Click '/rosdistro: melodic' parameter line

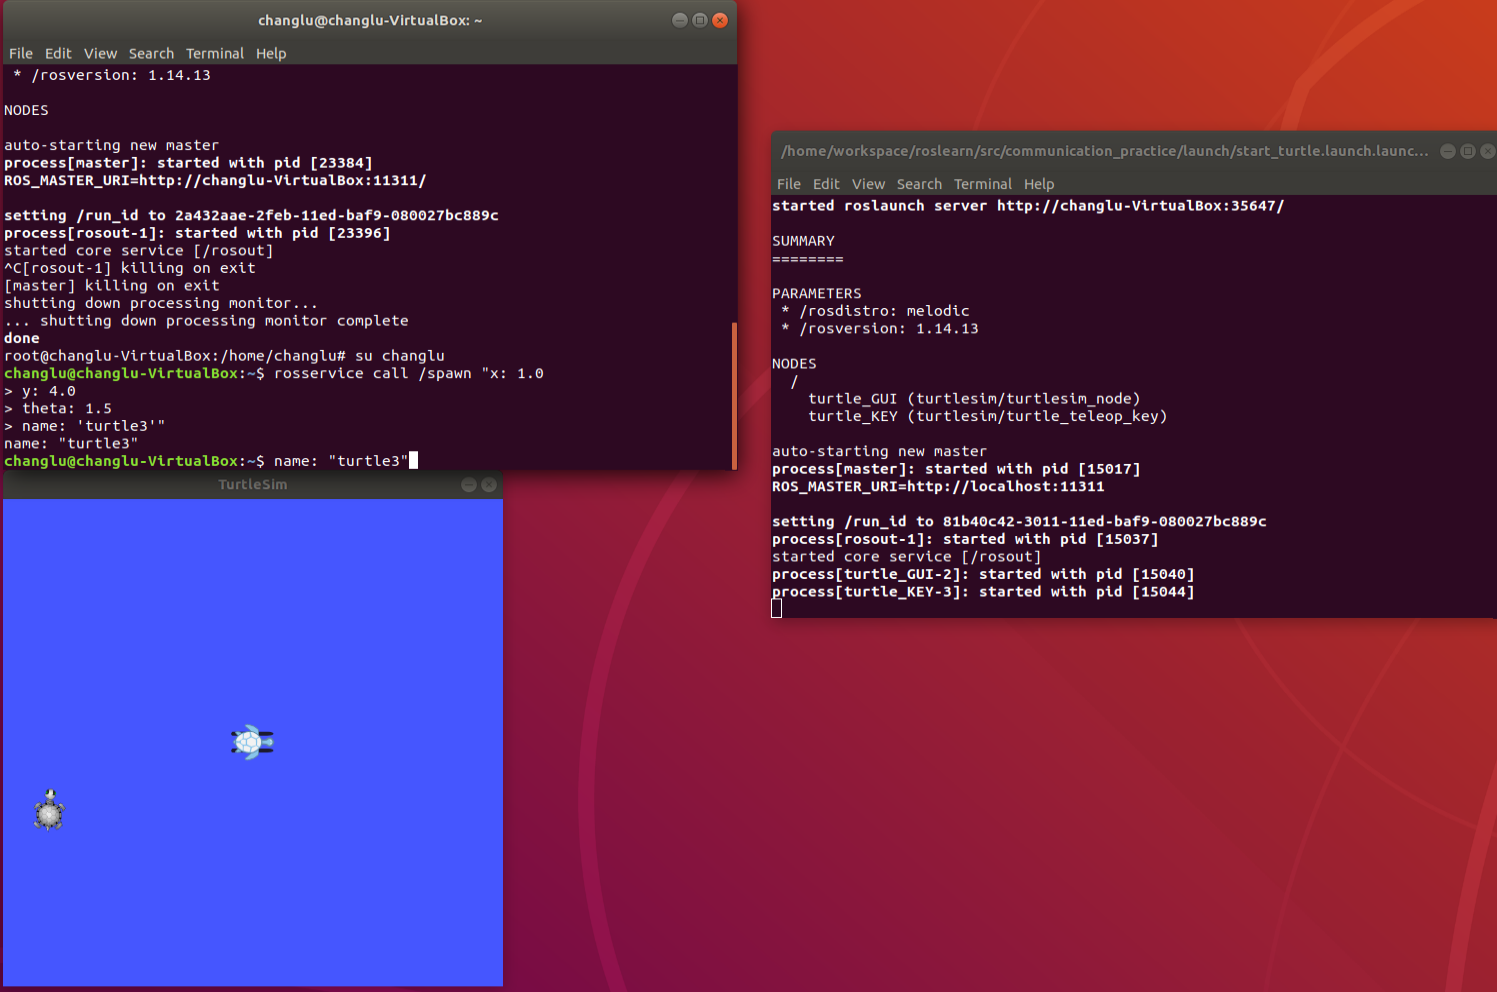coord(875,311)
